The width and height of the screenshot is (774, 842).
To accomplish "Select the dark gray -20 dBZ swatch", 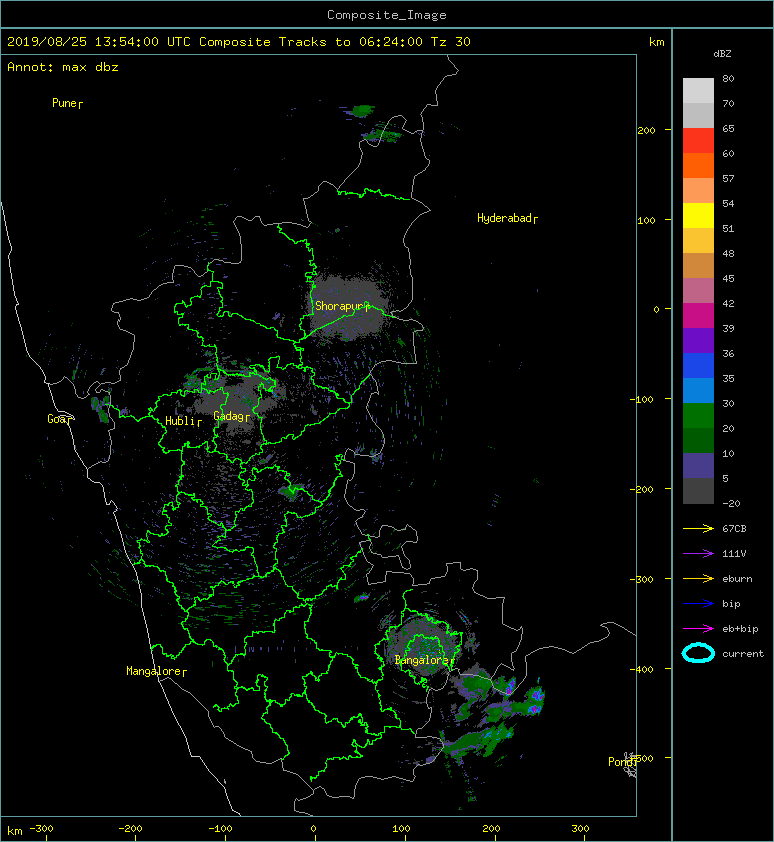I will [x=698, y=490].
